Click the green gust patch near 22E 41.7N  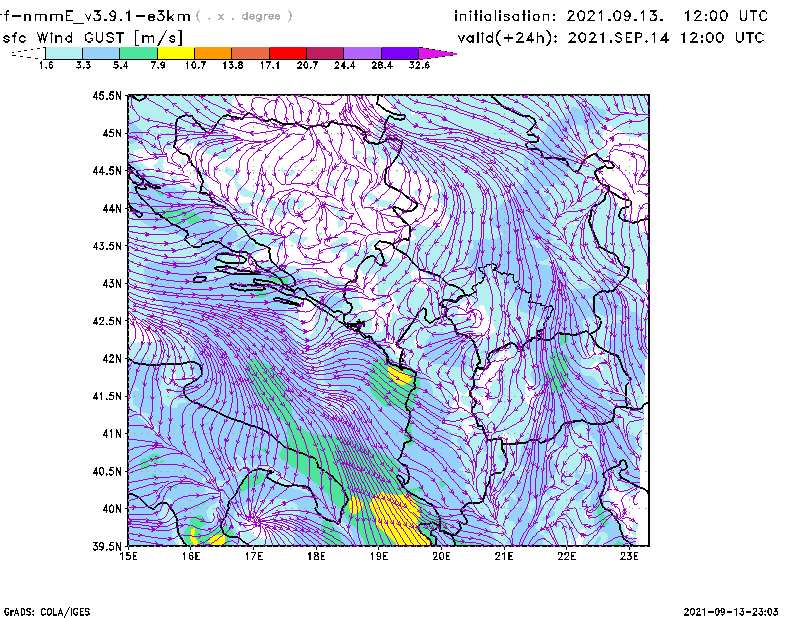[558, 371]
